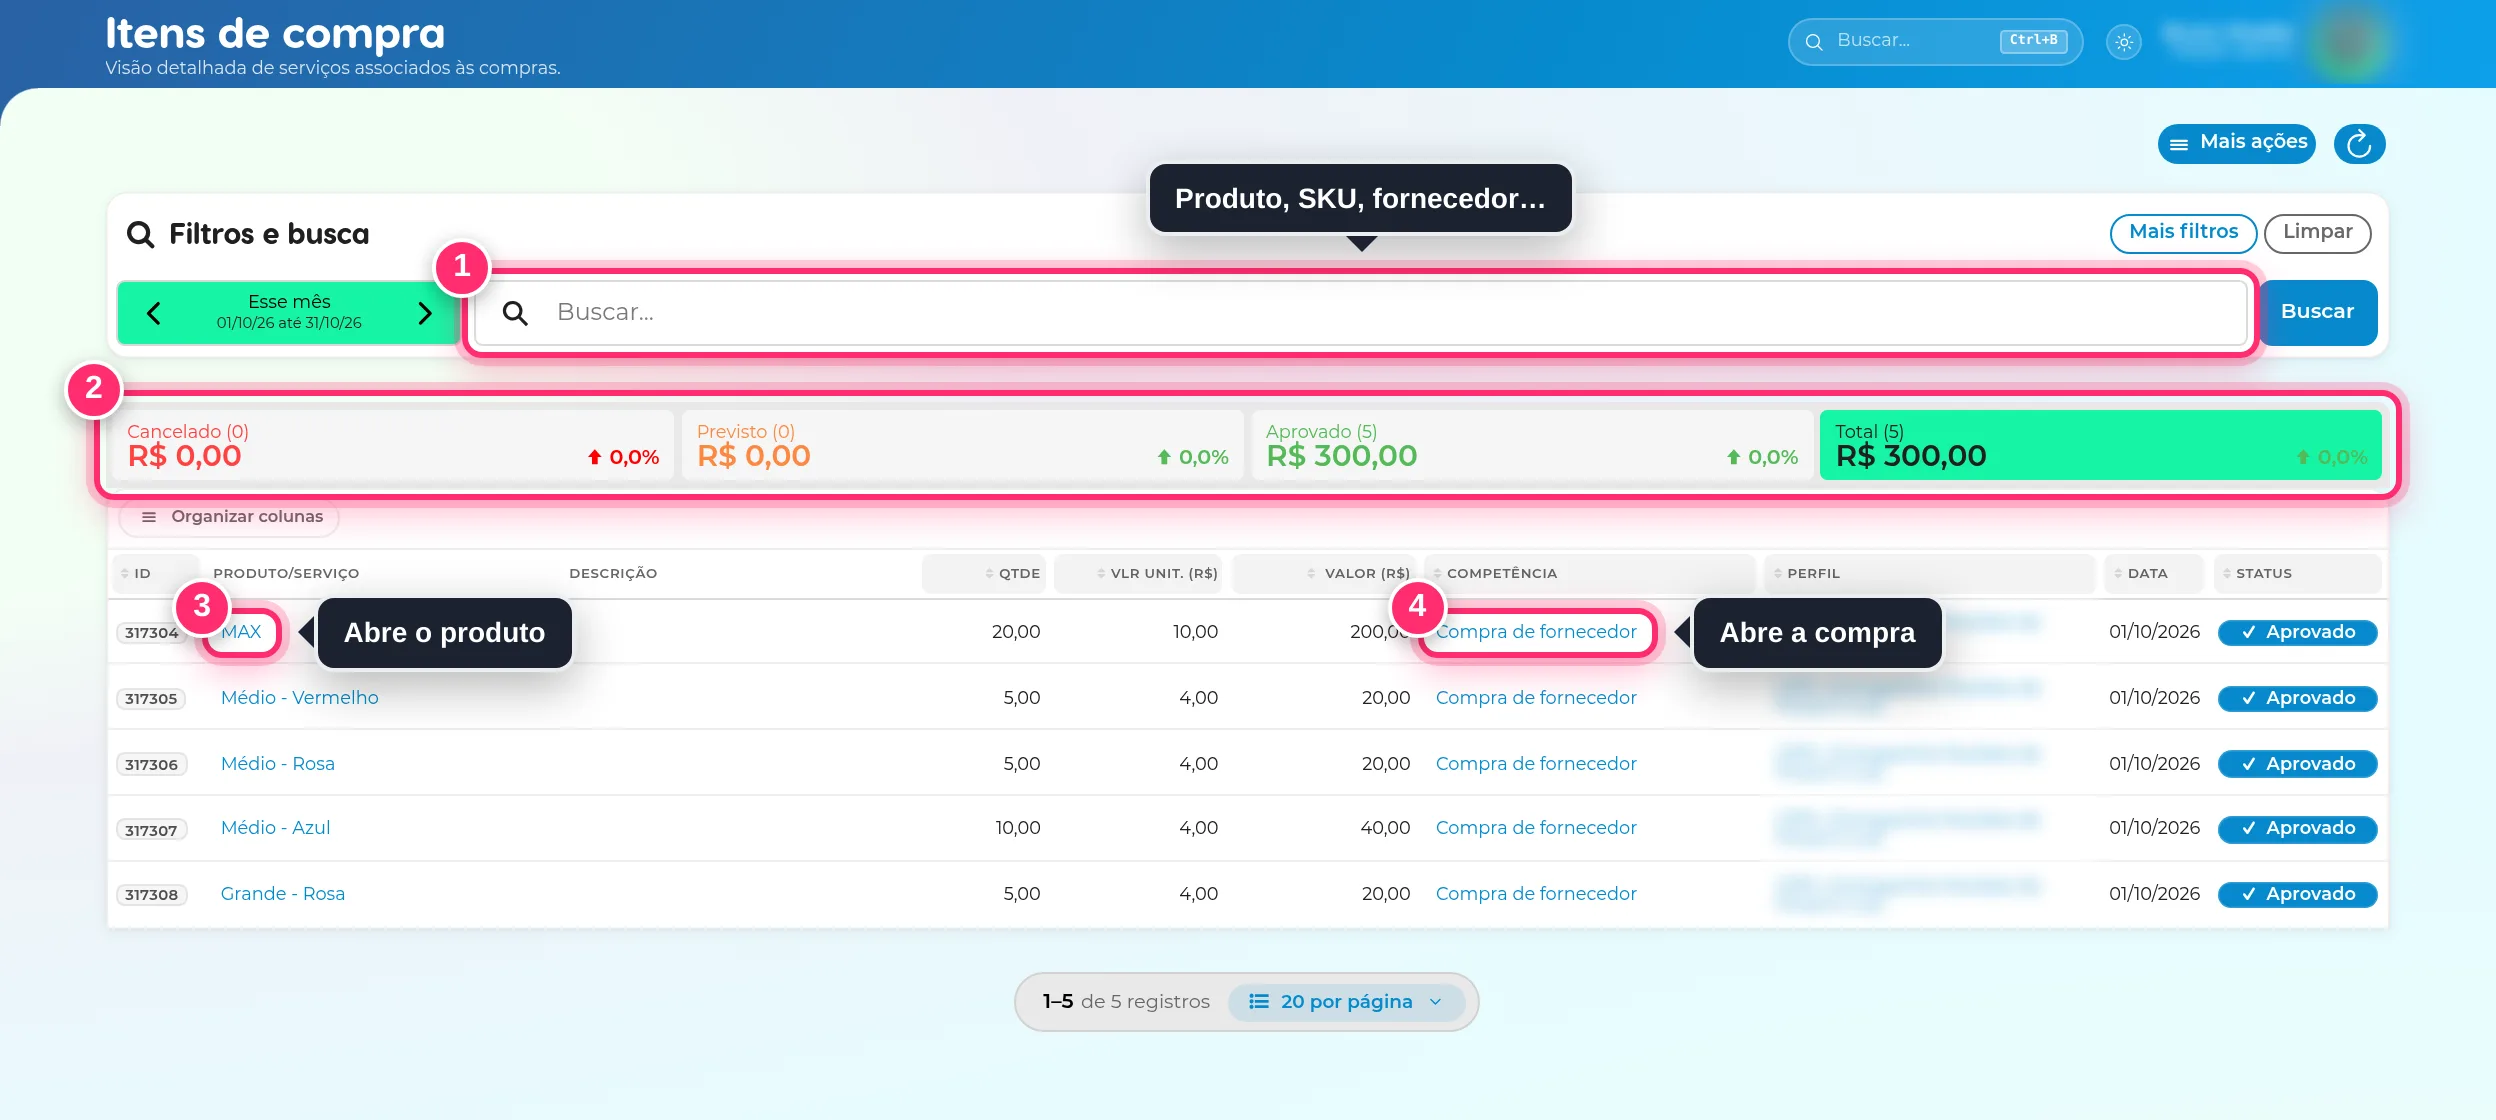
Task: Click Aprovado status badge for 317306
Action: point(2297,764)
